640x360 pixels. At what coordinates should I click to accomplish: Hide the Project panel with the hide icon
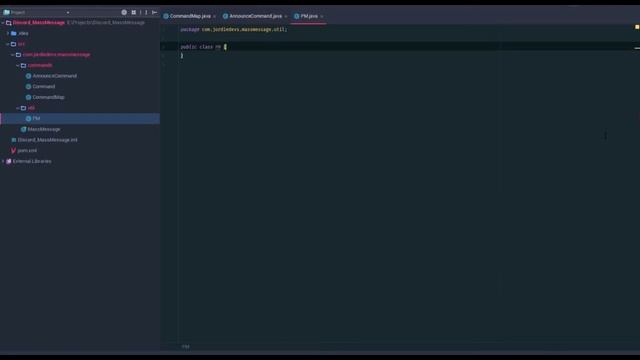(x=154, y=12)
